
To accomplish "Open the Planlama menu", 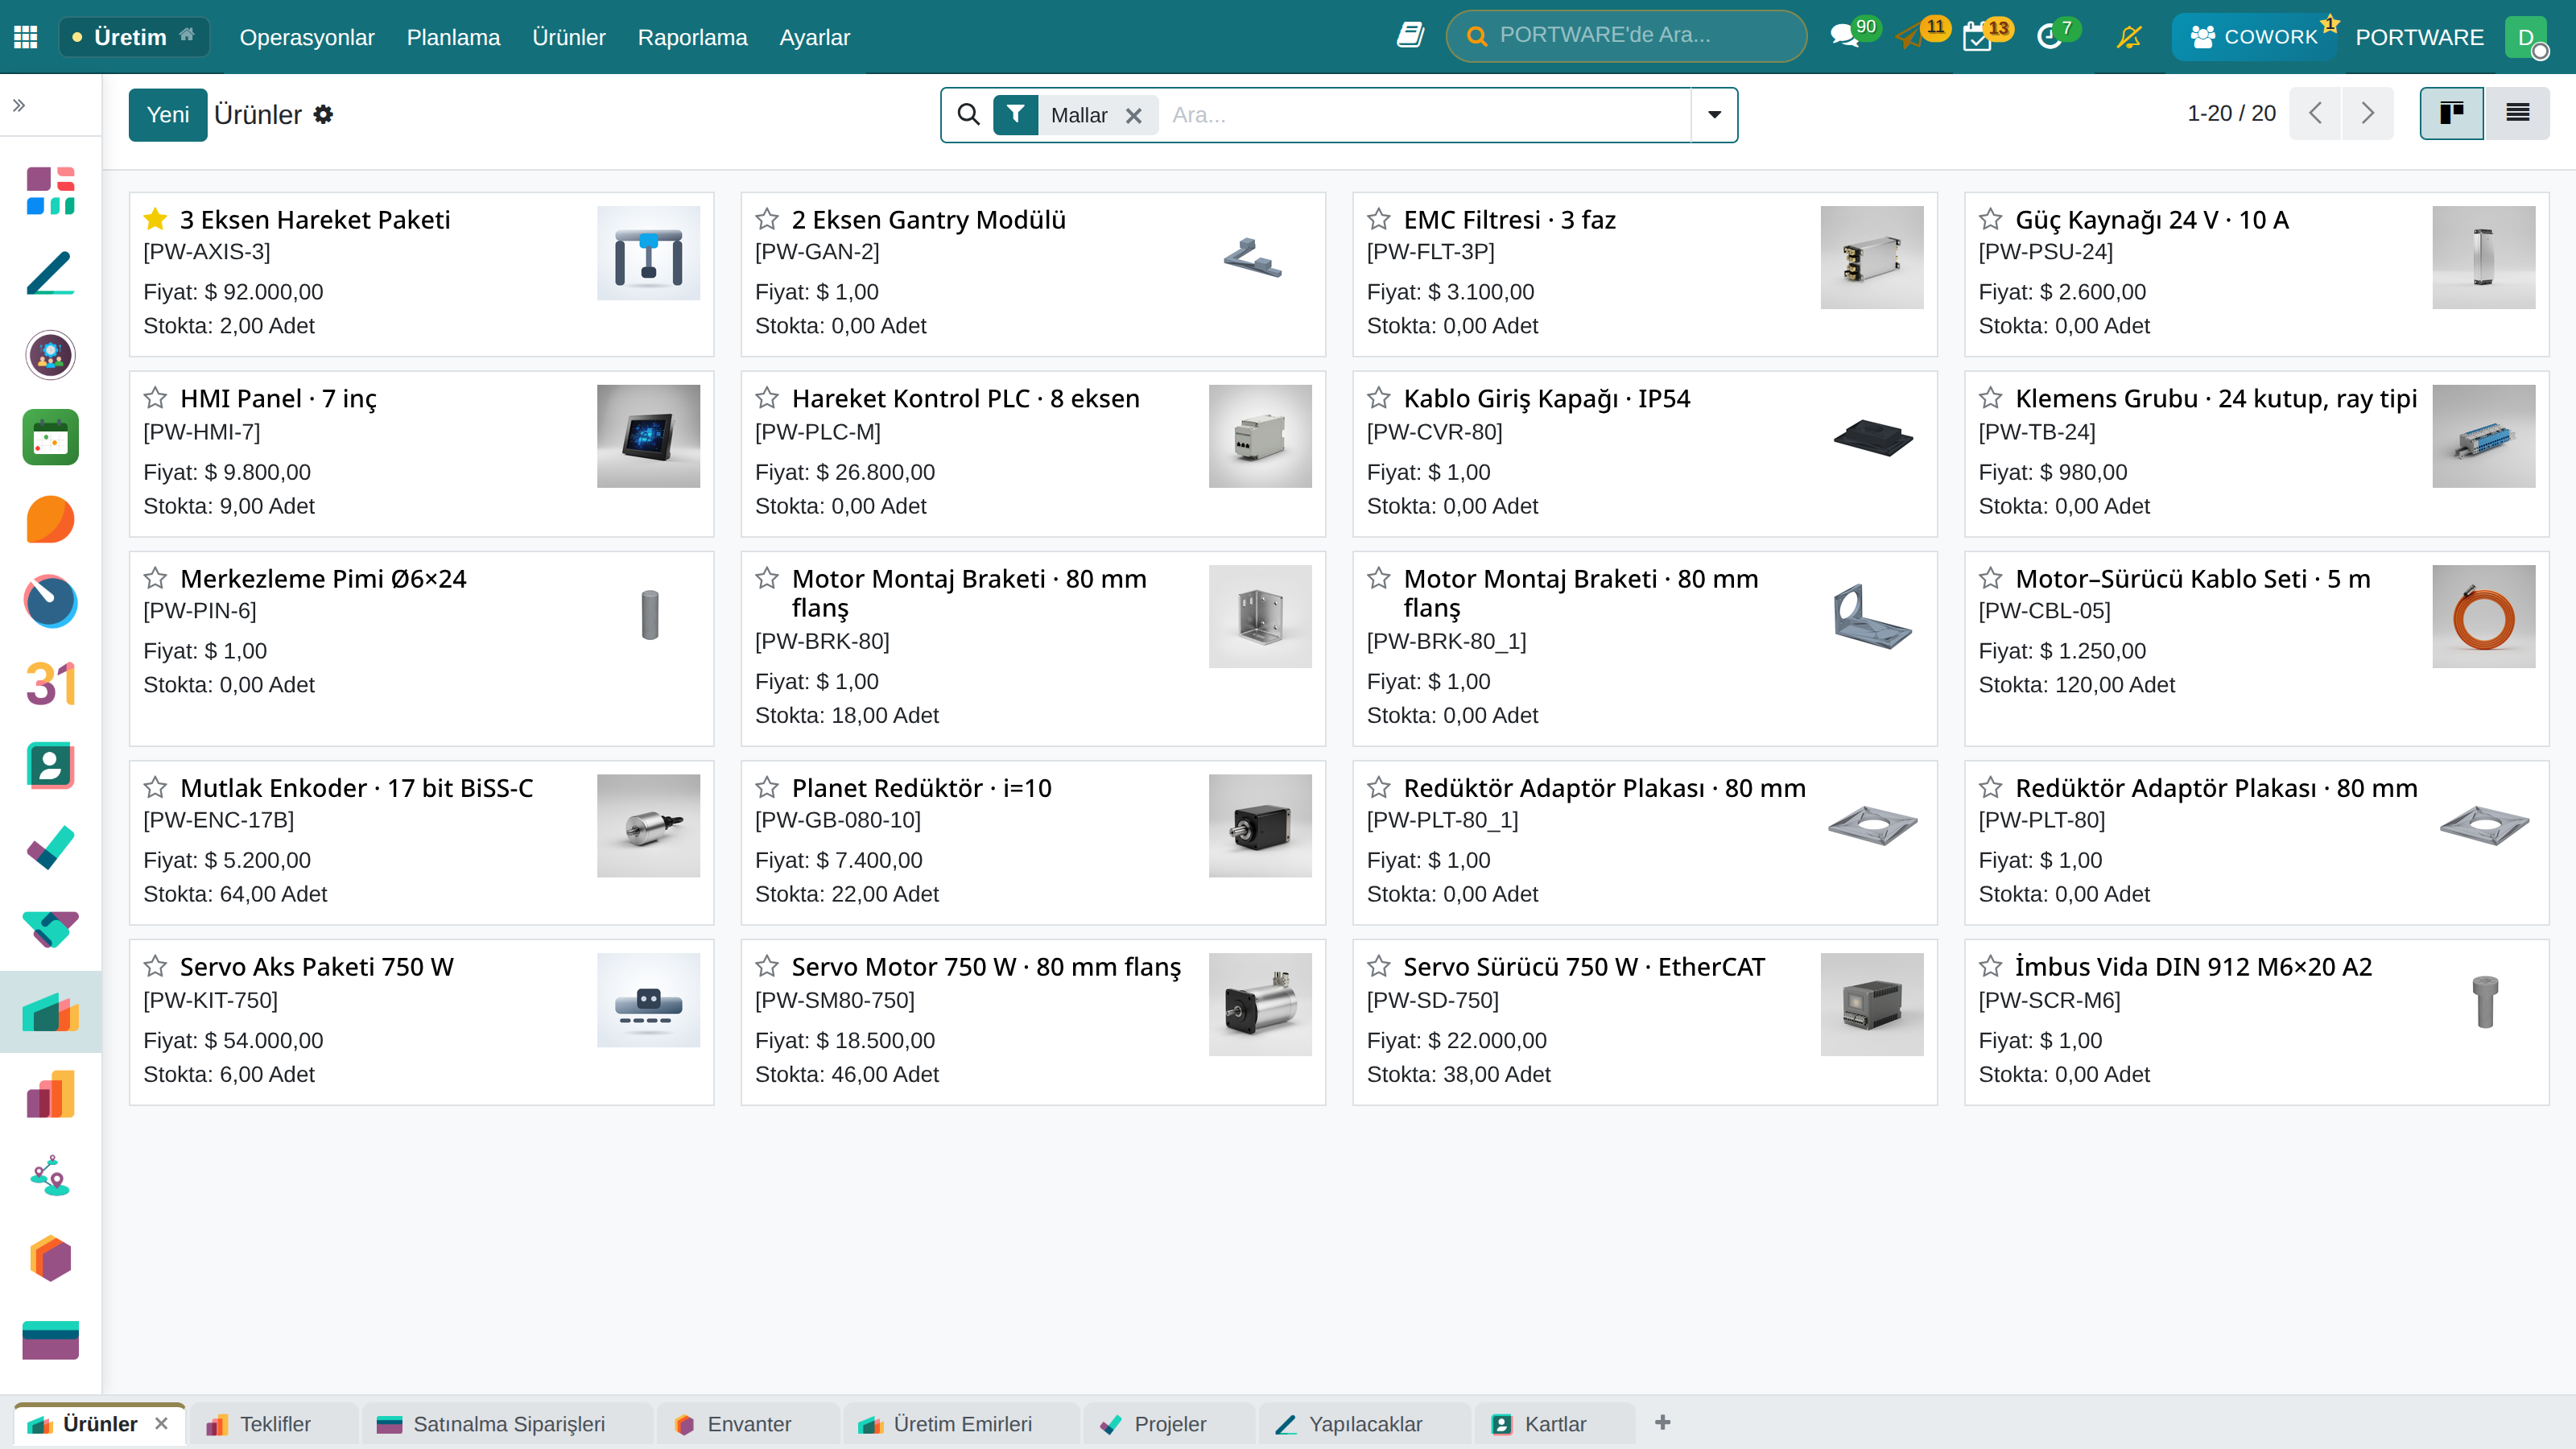I will [x=453, y=37].
